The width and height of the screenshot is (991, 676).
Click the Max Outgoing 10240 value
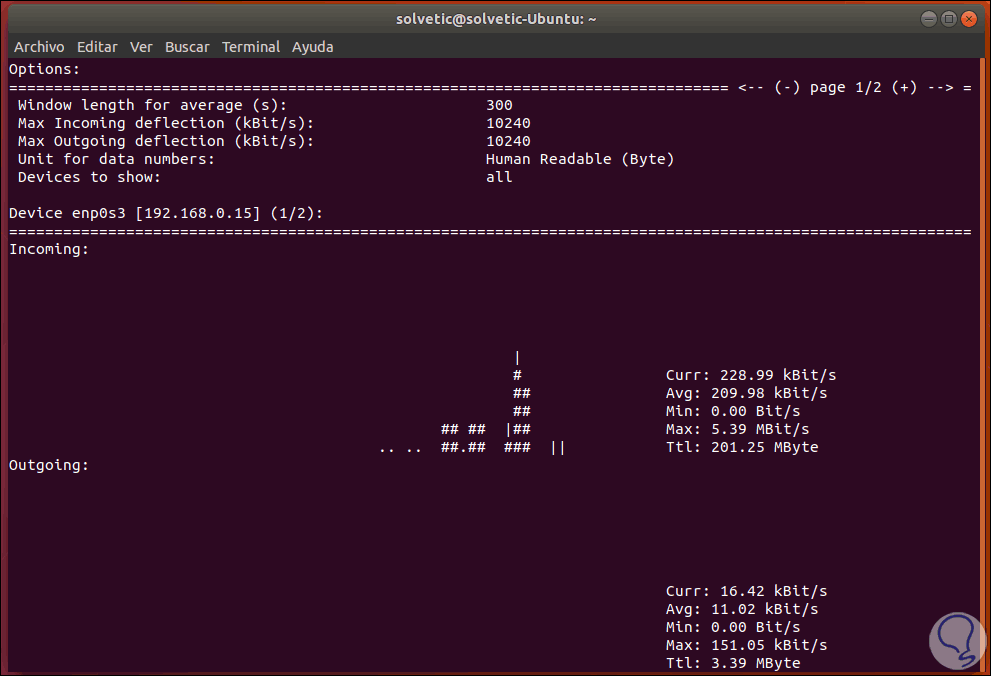coord(508,141)
